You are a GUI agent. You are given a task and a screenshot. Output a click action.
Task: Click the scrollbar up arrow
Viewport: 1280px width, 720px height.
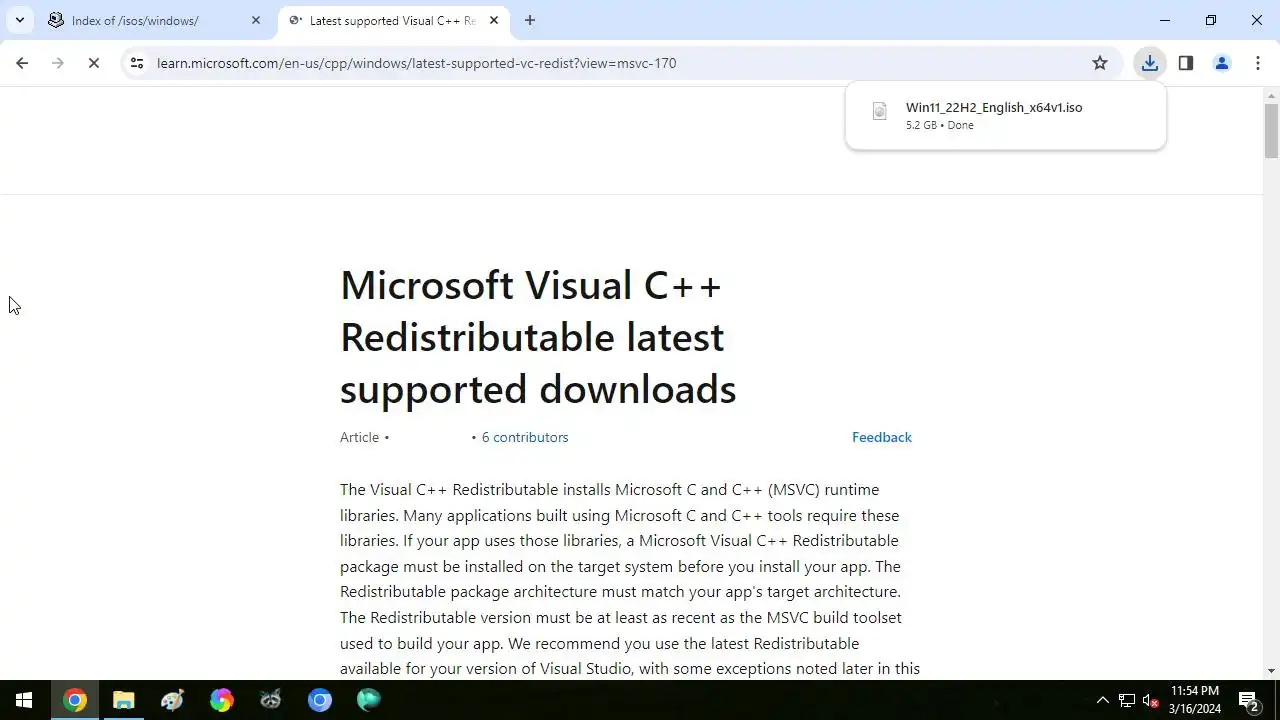[x=1271, y=96]
